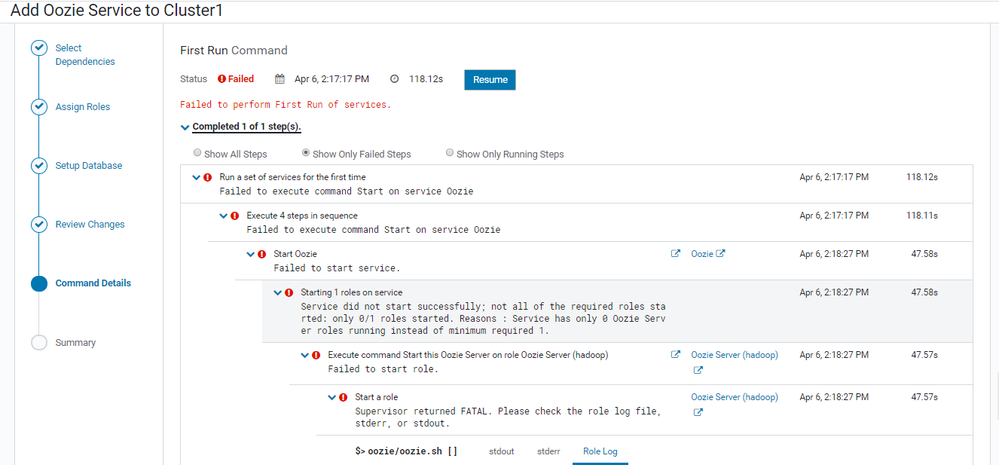
Task: Collapse Execute 4 steps in sequence row
Action: click(x=223, y=216)
